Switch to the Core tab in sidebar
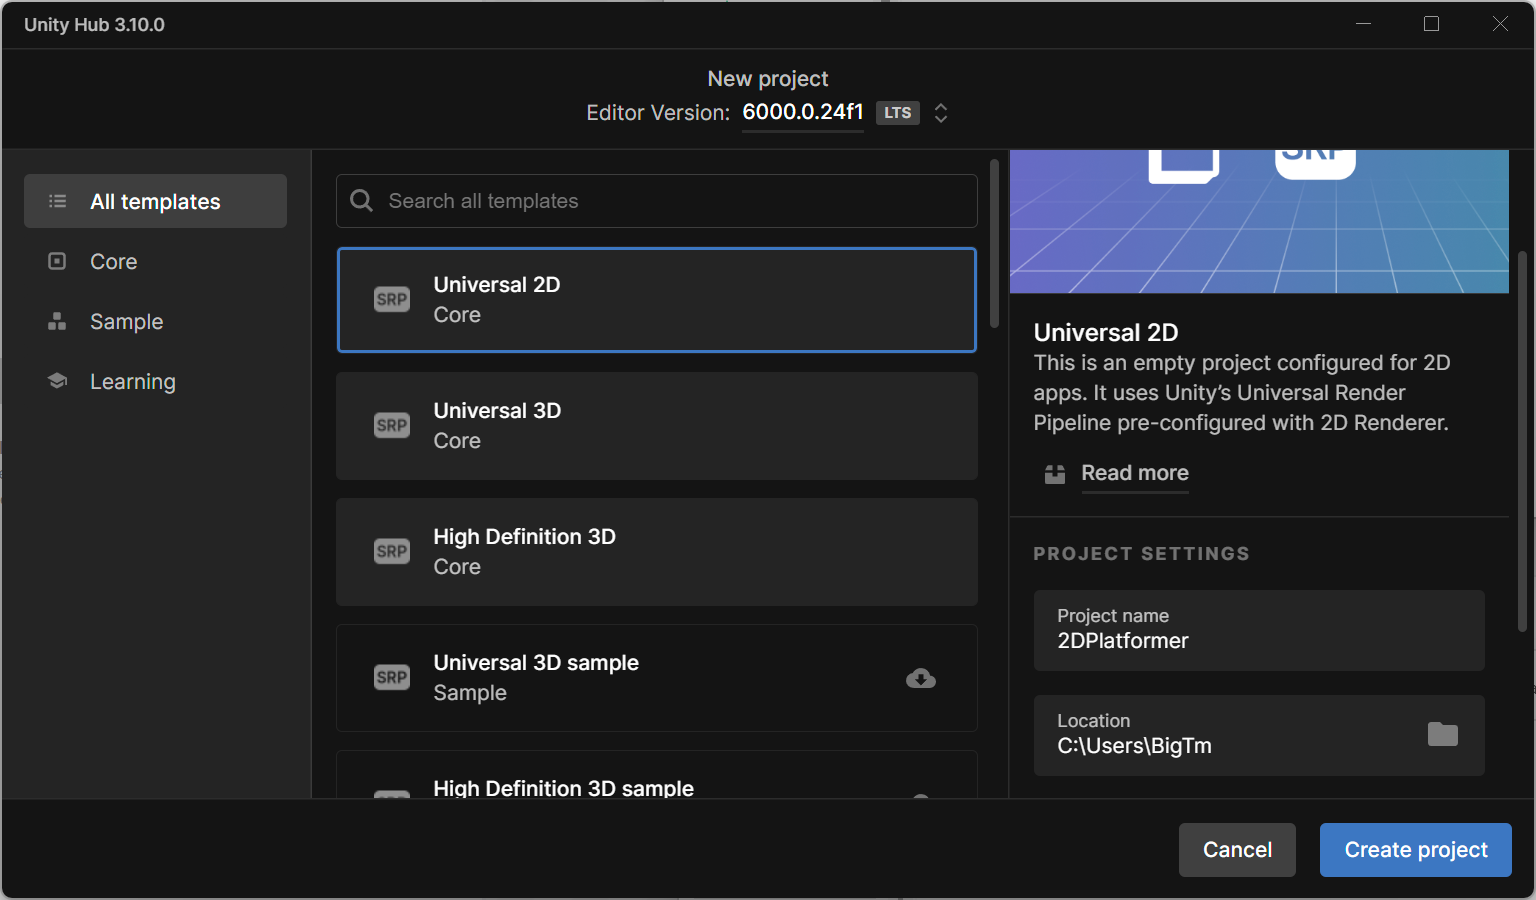 pos(113,261)
